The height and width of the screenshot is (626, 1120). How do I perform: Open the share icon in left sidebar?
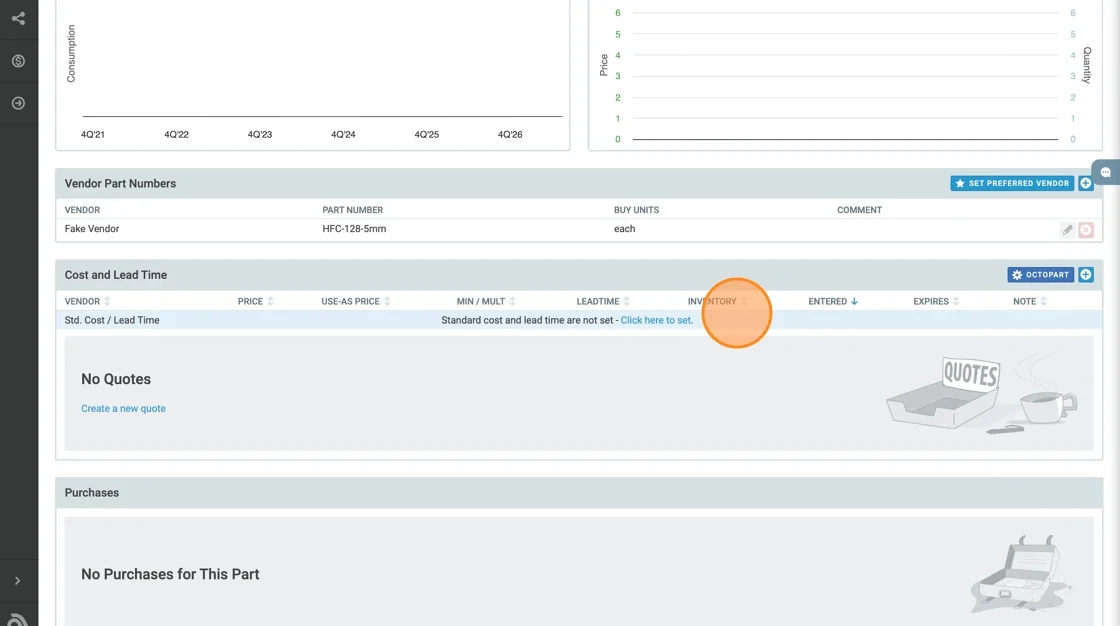[18, 18]
